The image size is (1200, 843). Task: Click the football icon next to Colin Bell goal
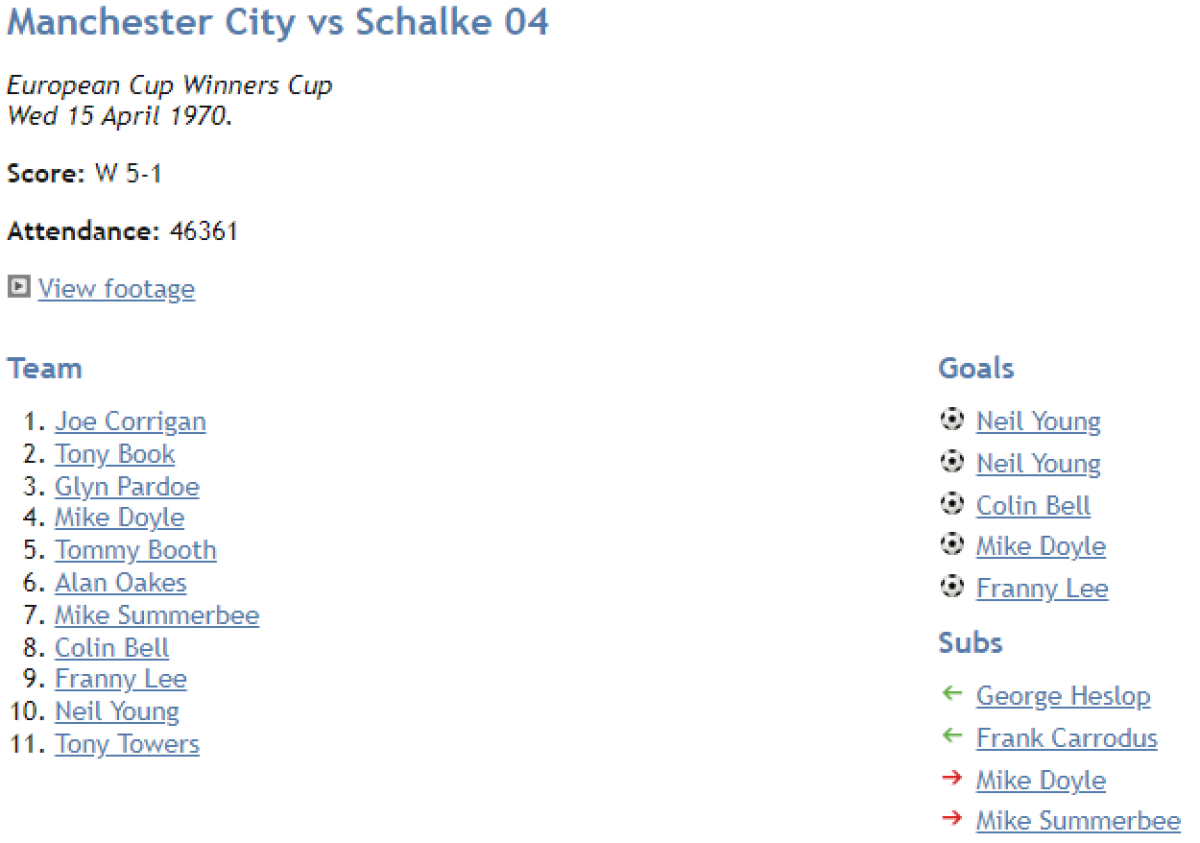pyautogui.click(x=952, y=503)
